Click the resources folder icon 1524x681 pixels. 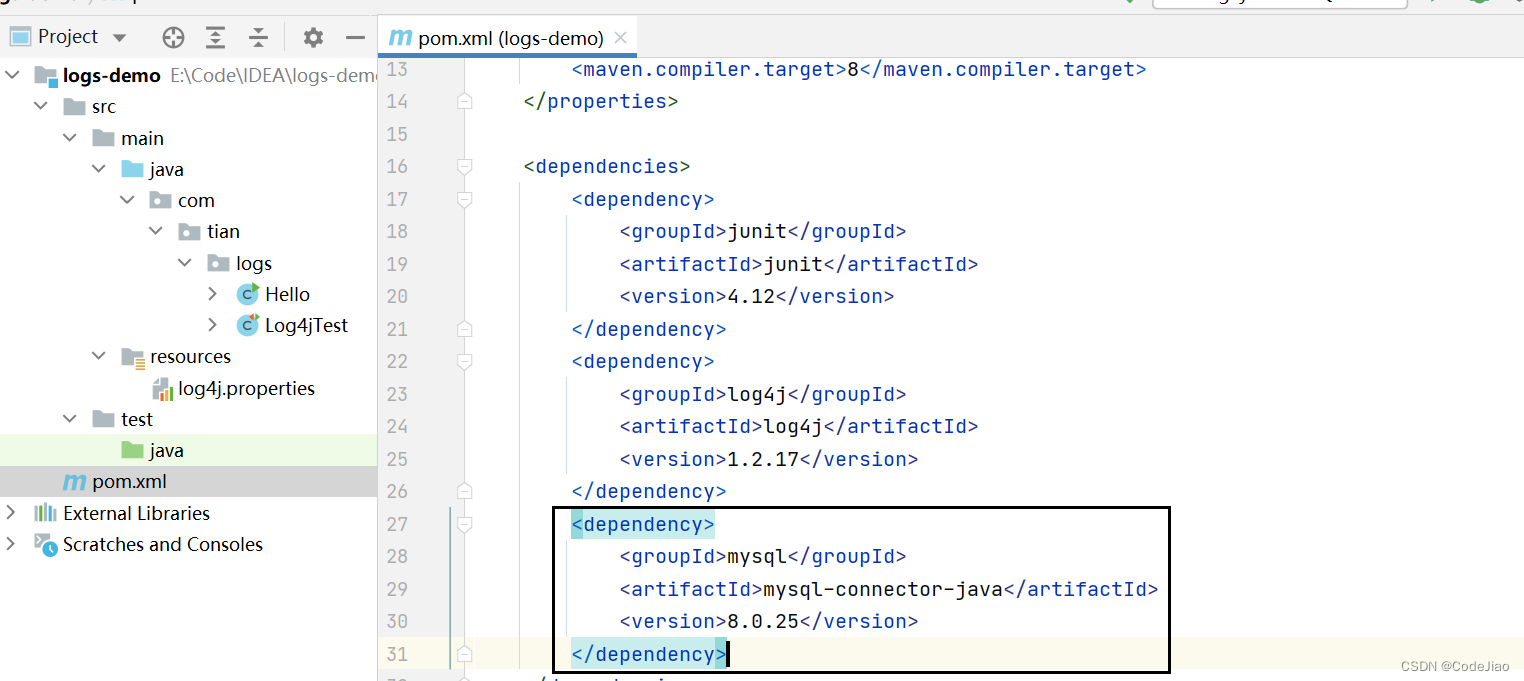[132, 357]
